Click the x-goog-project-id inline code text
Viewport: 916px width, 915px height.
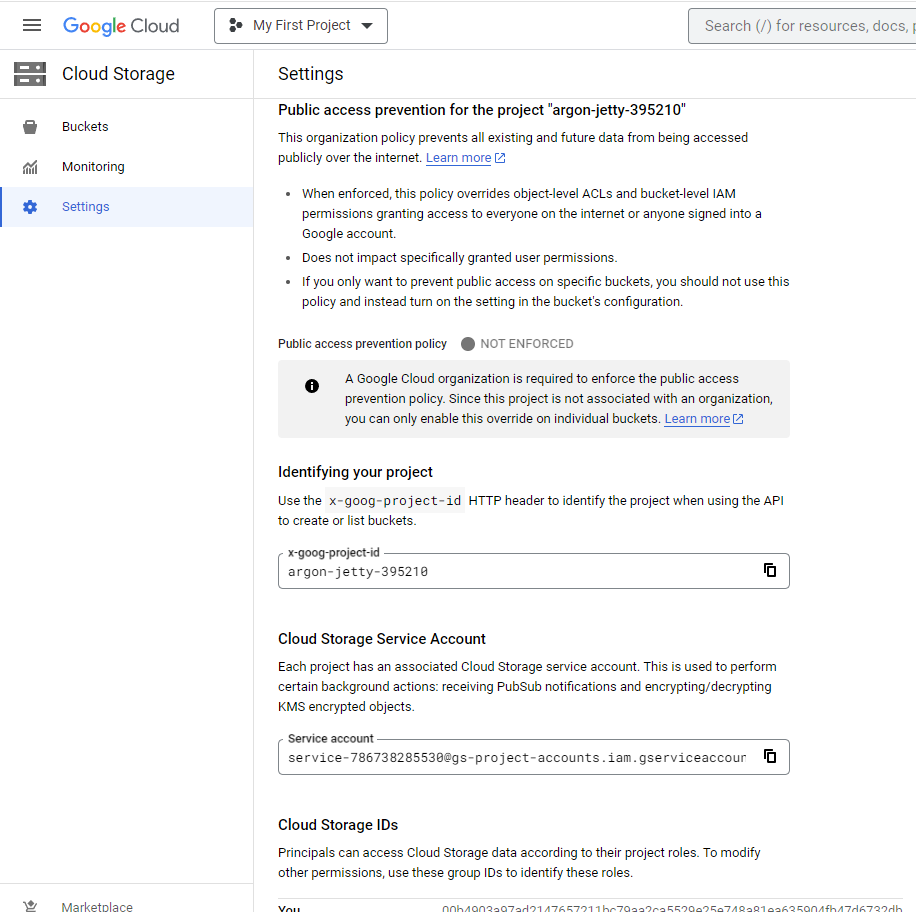point(395,501)
